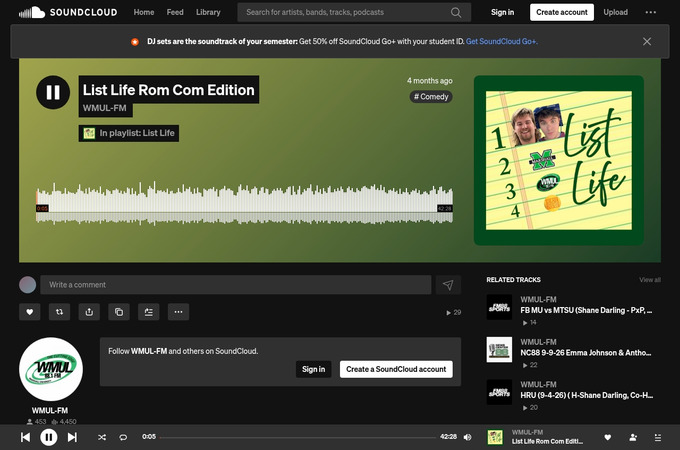Click Create a SoundCloud account
This screenshot has height=450, width=680.
(x=396, y=369)
